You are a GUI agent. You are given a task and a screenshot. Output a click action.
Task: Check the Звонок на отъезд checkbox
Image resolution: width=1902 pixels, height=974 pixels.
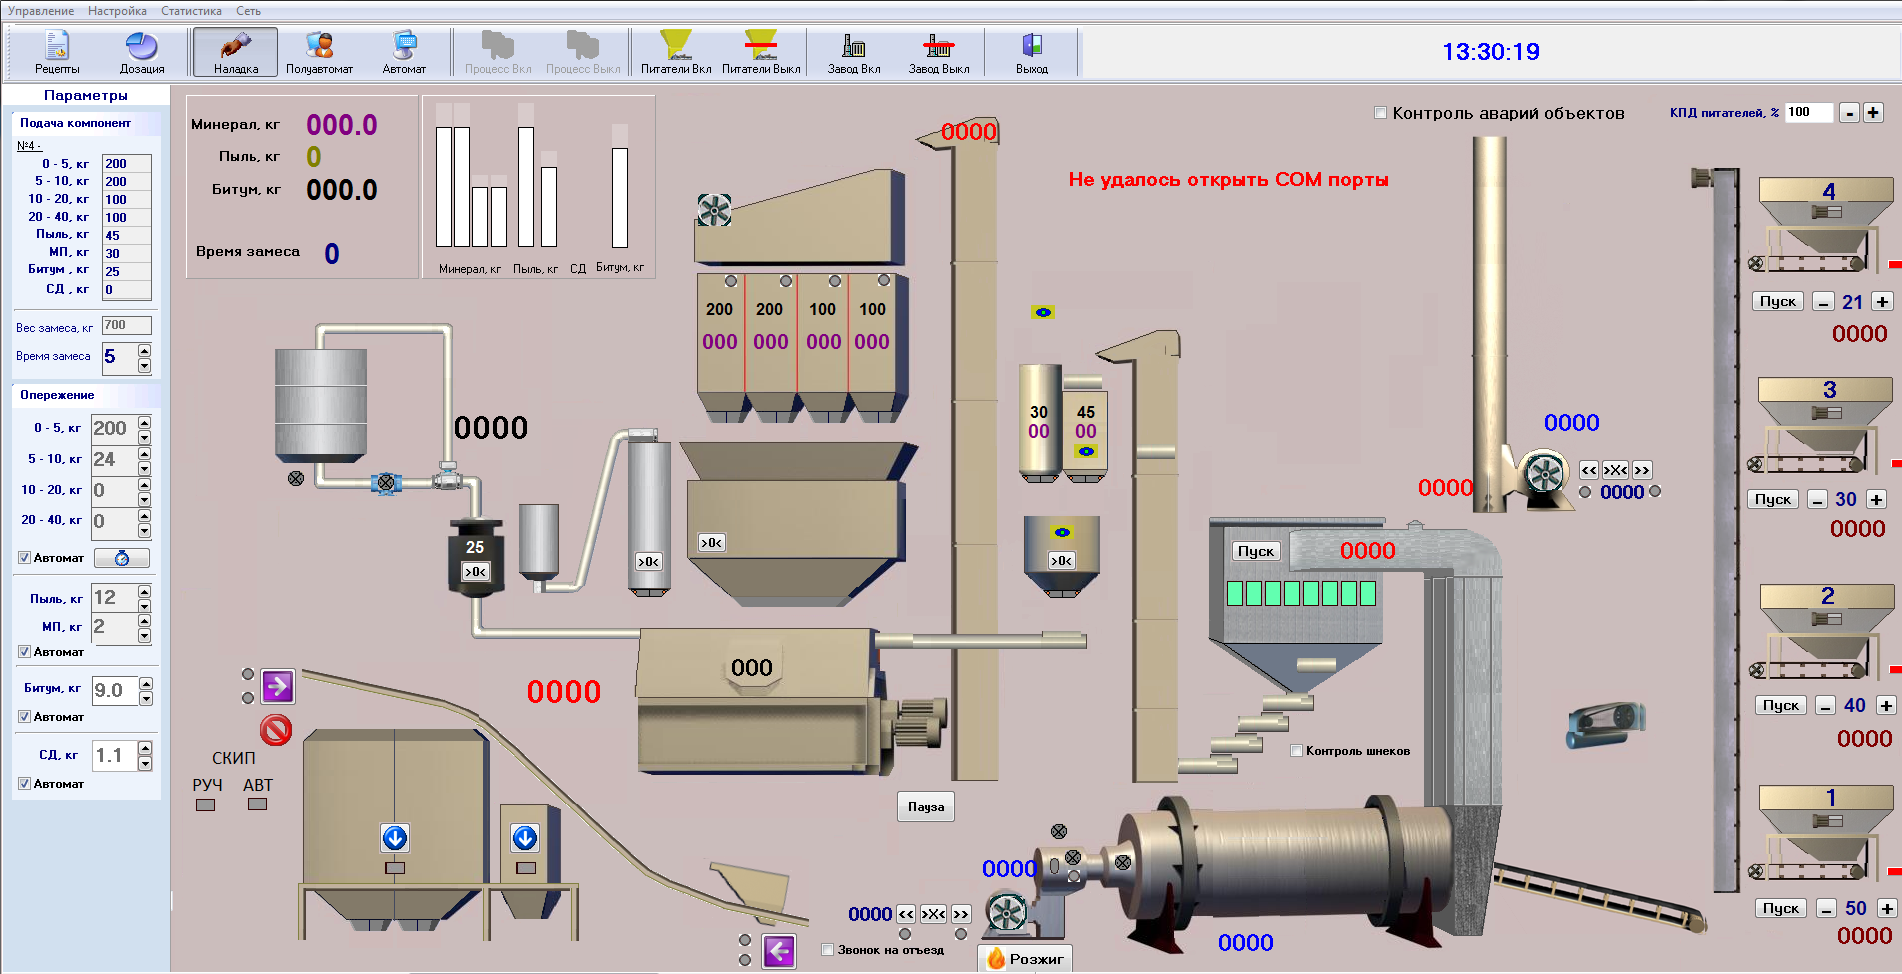tap(828, 950)
